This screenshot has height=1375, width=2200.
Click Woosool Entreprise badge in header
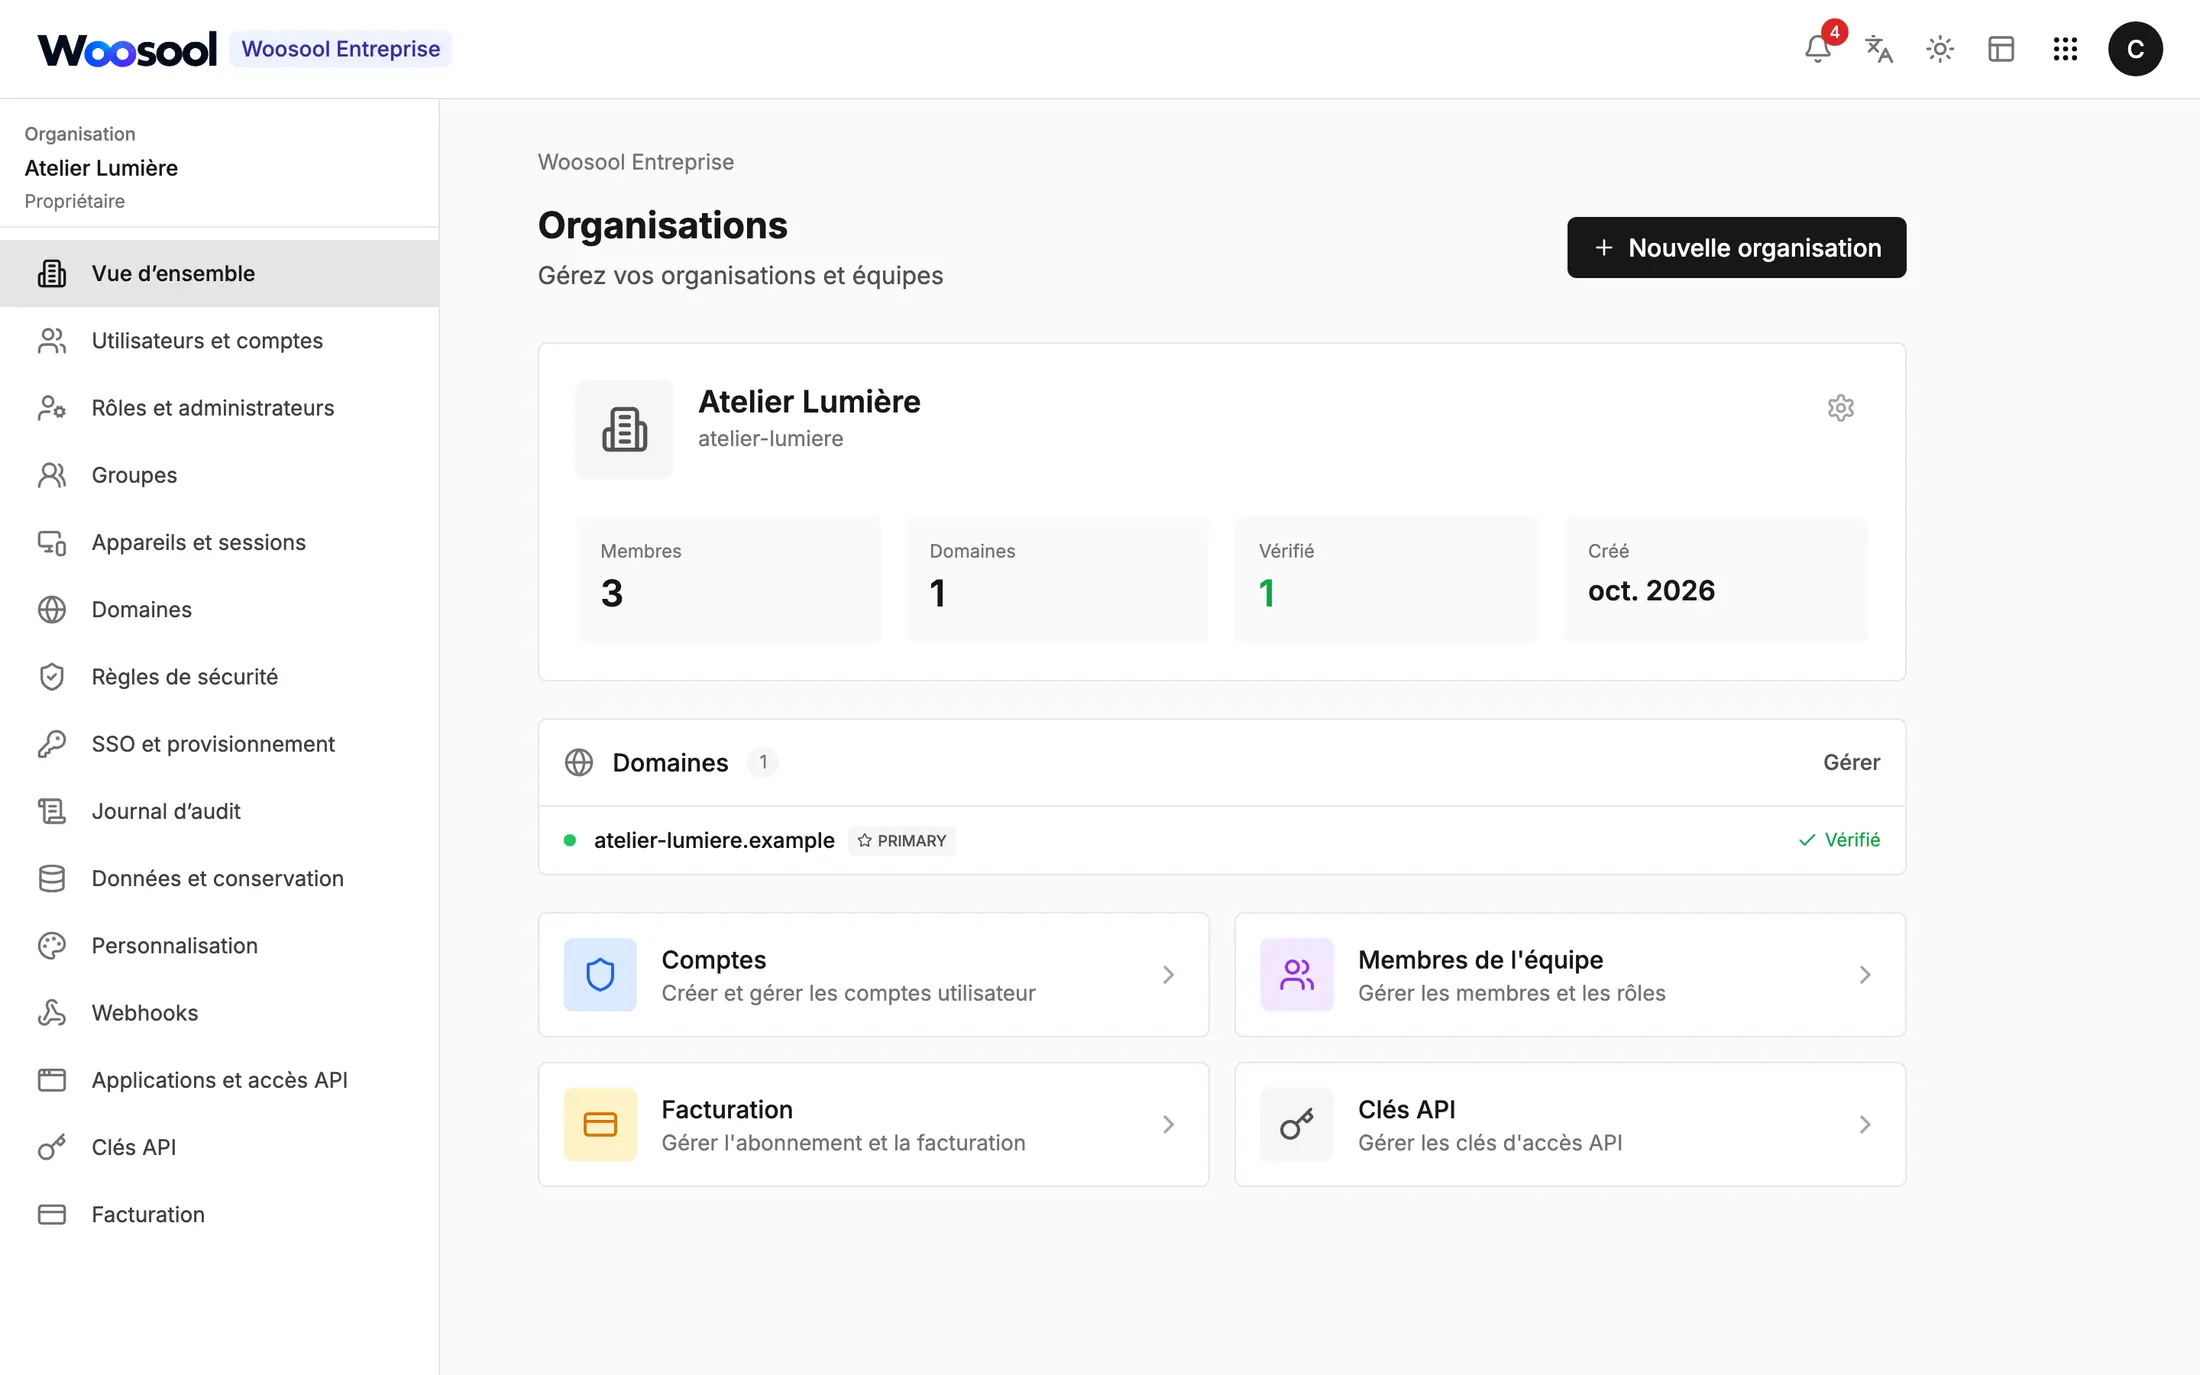coord(340,49)
